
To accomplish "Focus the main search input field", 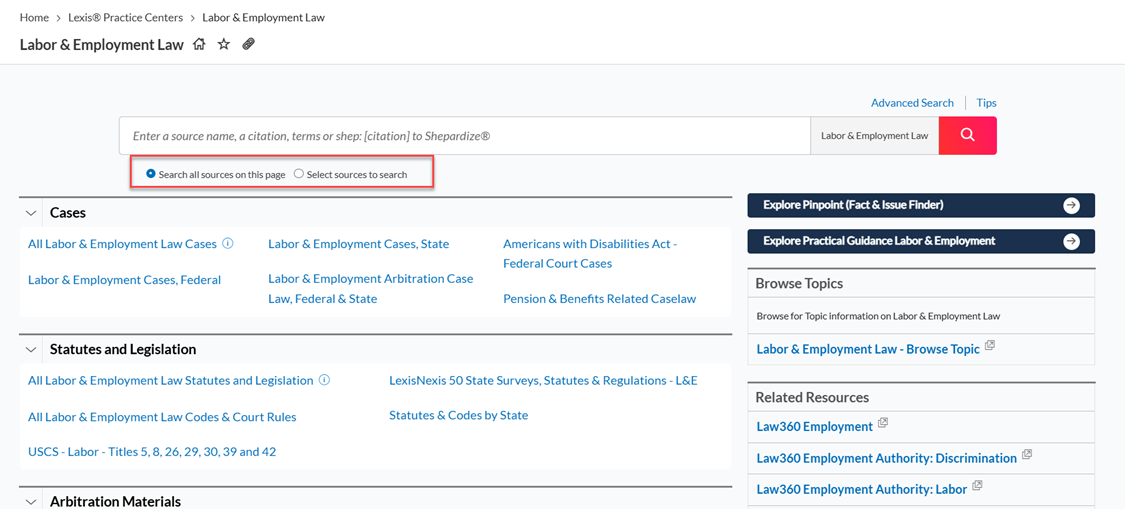I will pyautogui.click(x=465, y=135).
